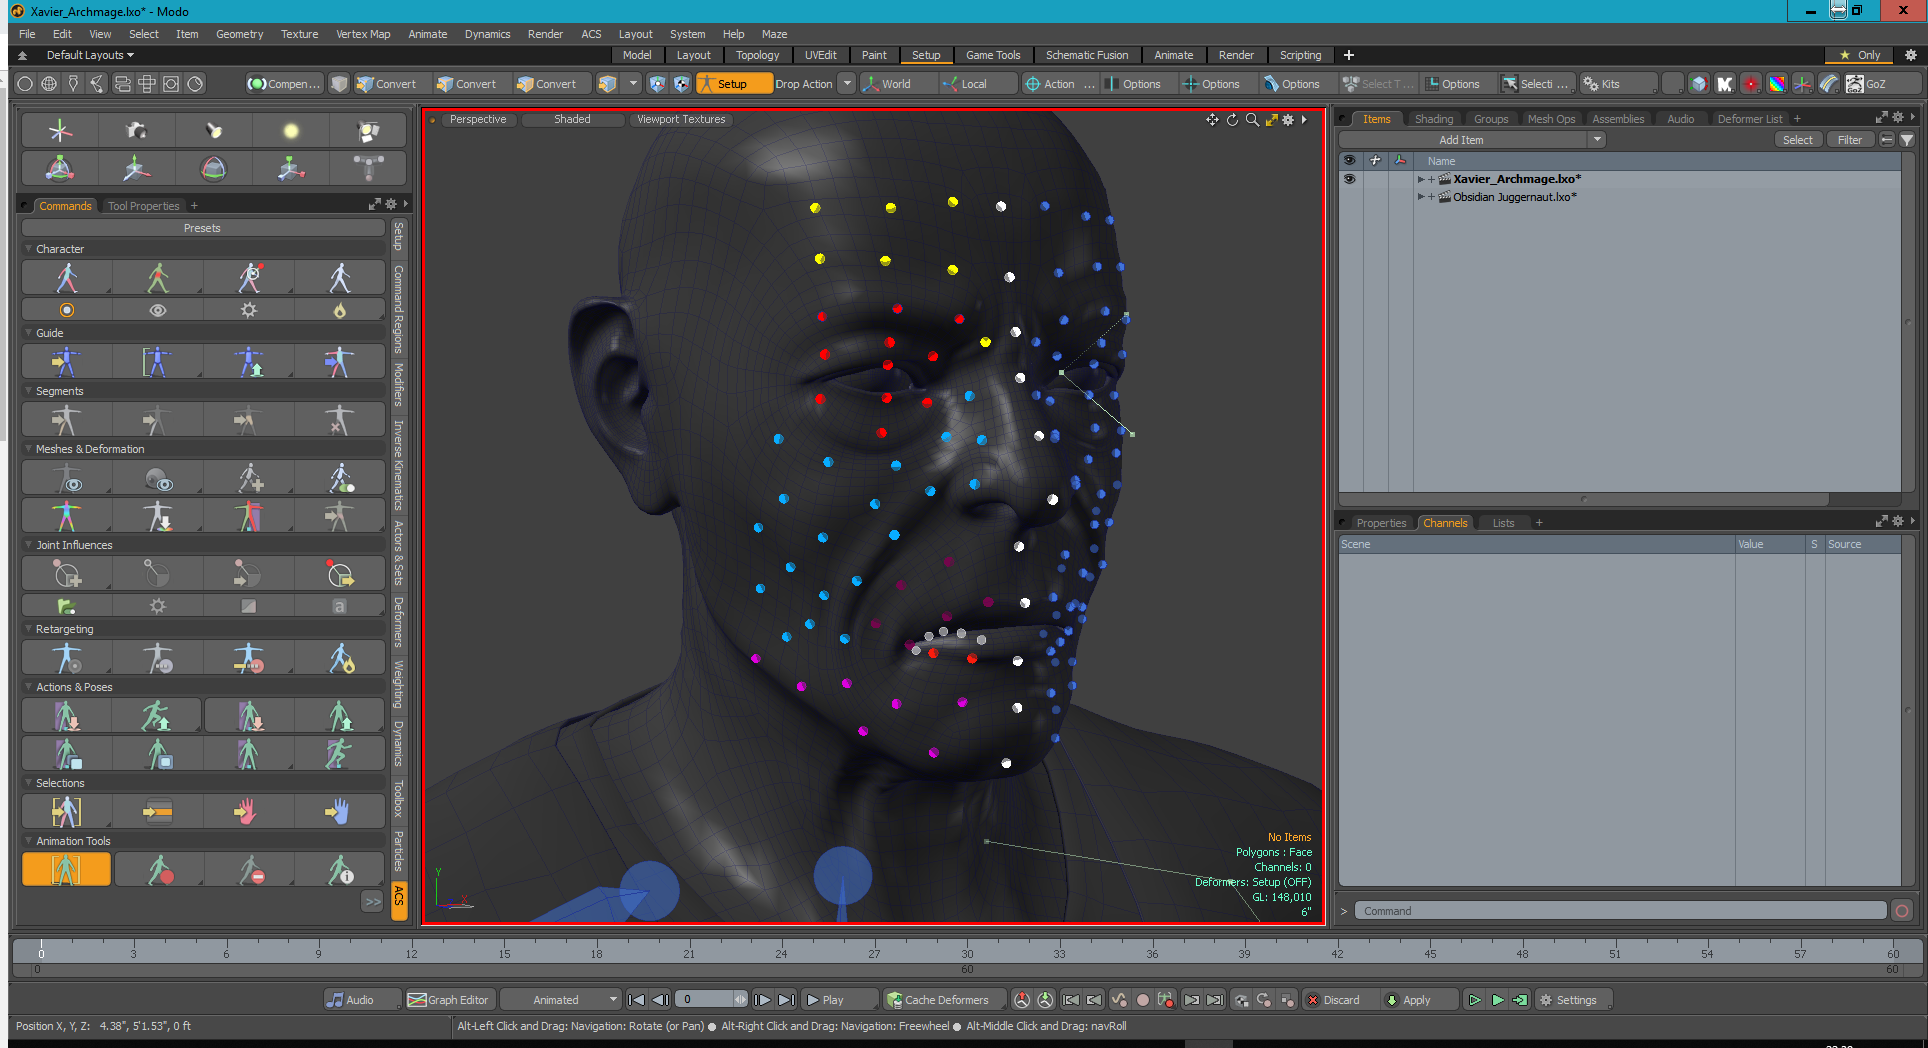This screenshot has width=1928, height=1048.
Task: Open the Viewport Textures option
Action: click(x=681, y=120)
